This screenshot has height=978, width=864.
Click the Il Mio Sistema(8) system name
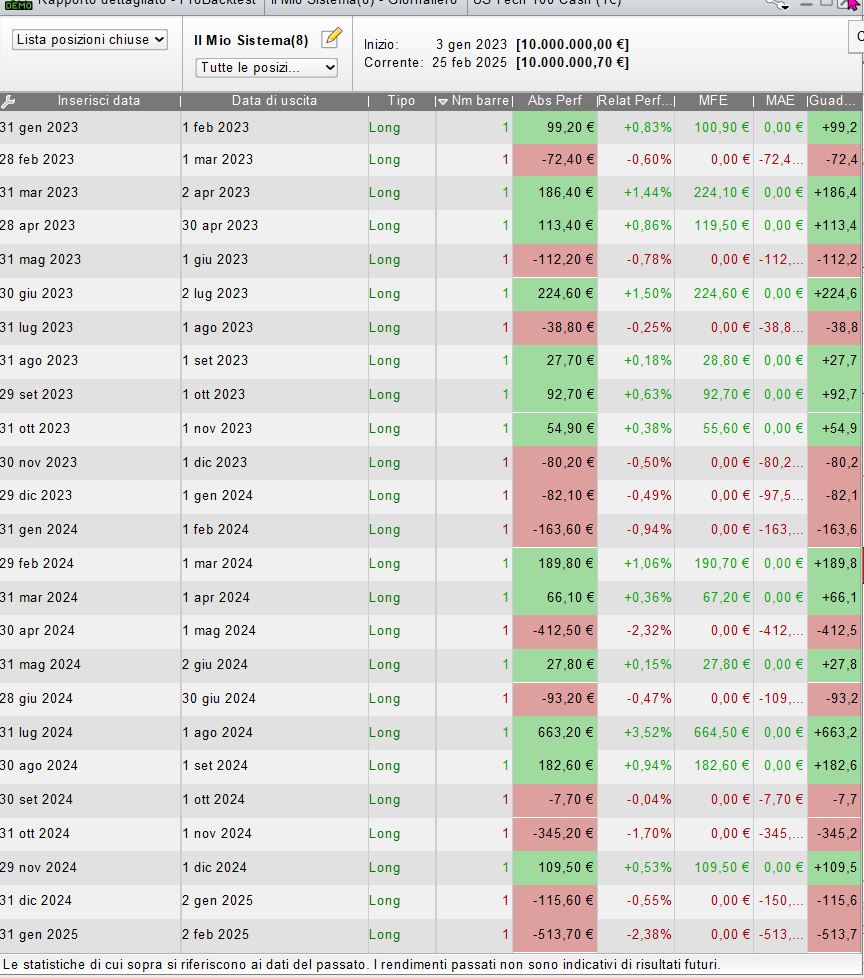click(x=250, y=41)
